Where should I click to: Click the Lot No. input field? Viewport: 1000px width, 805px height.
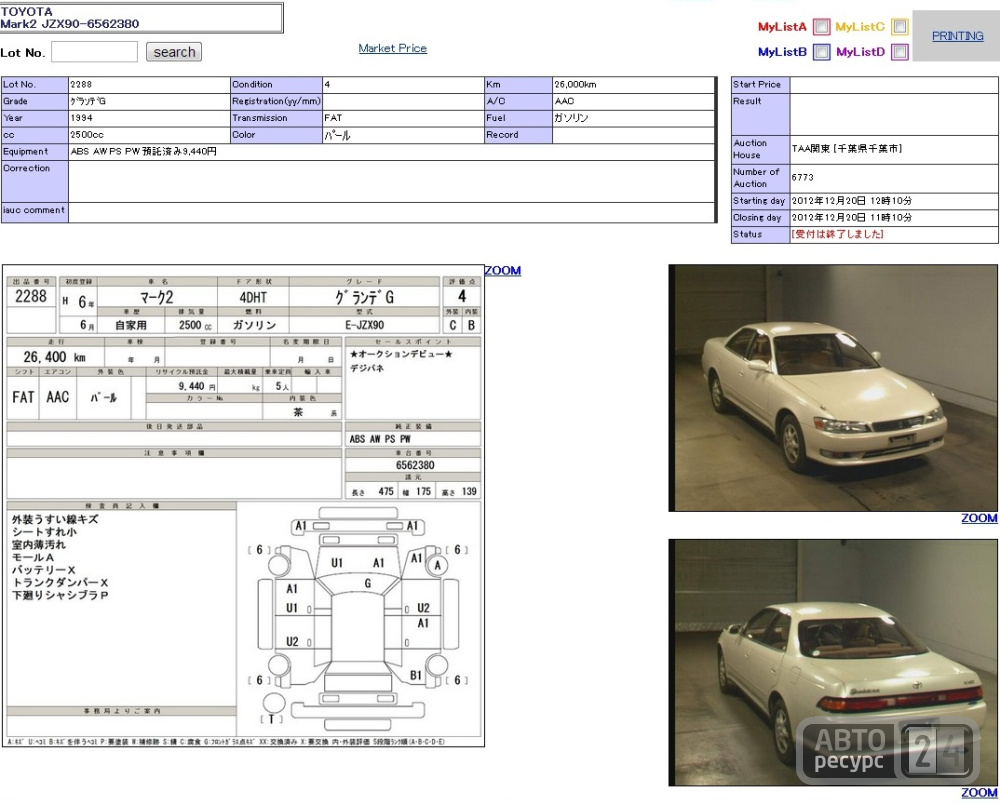pyautogui.click(x=94, y=52)
